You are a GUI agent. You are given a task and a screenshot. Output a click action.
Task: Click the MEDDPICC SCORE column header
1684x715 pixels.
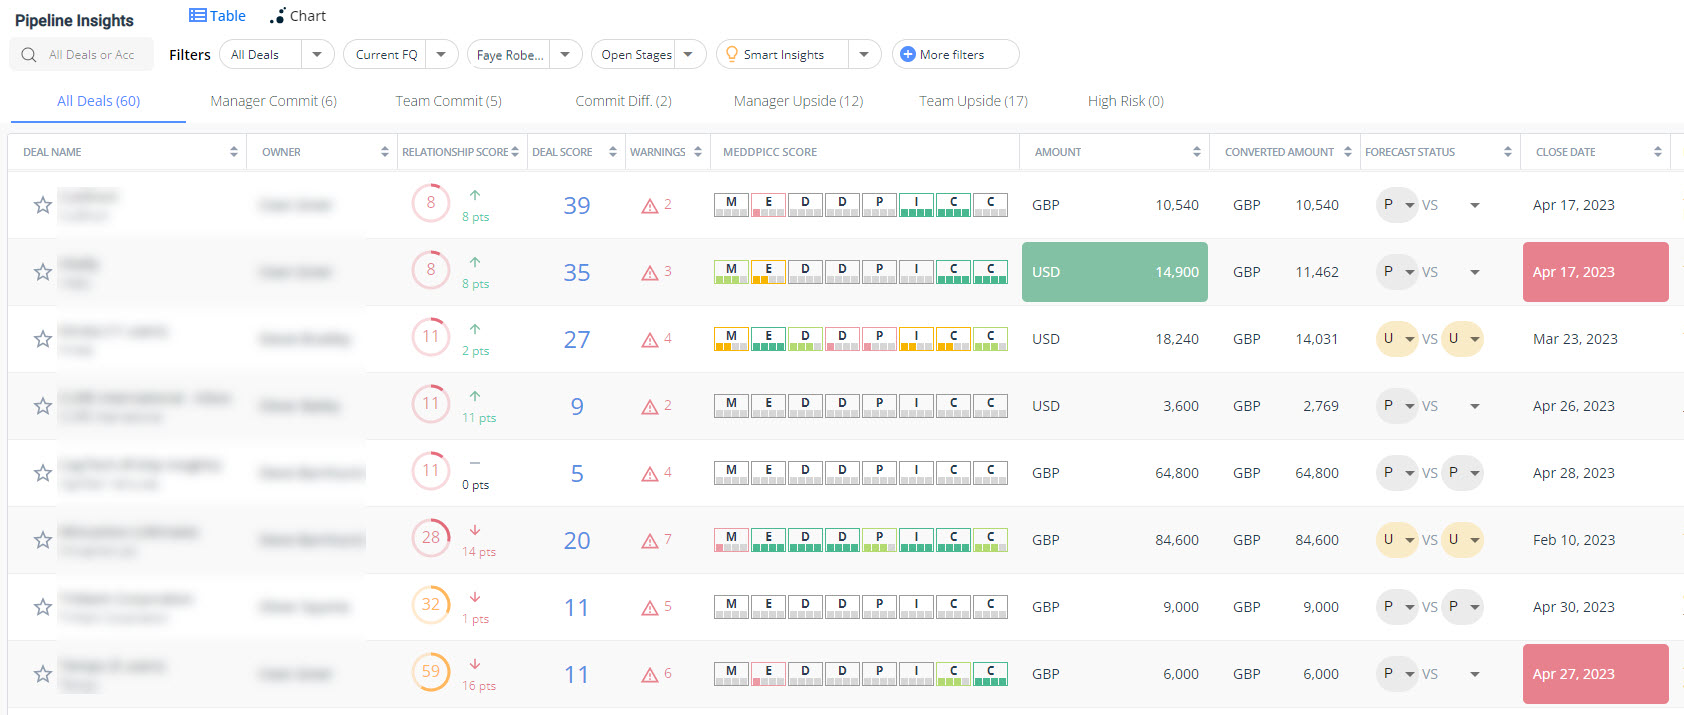coord(770,152)
